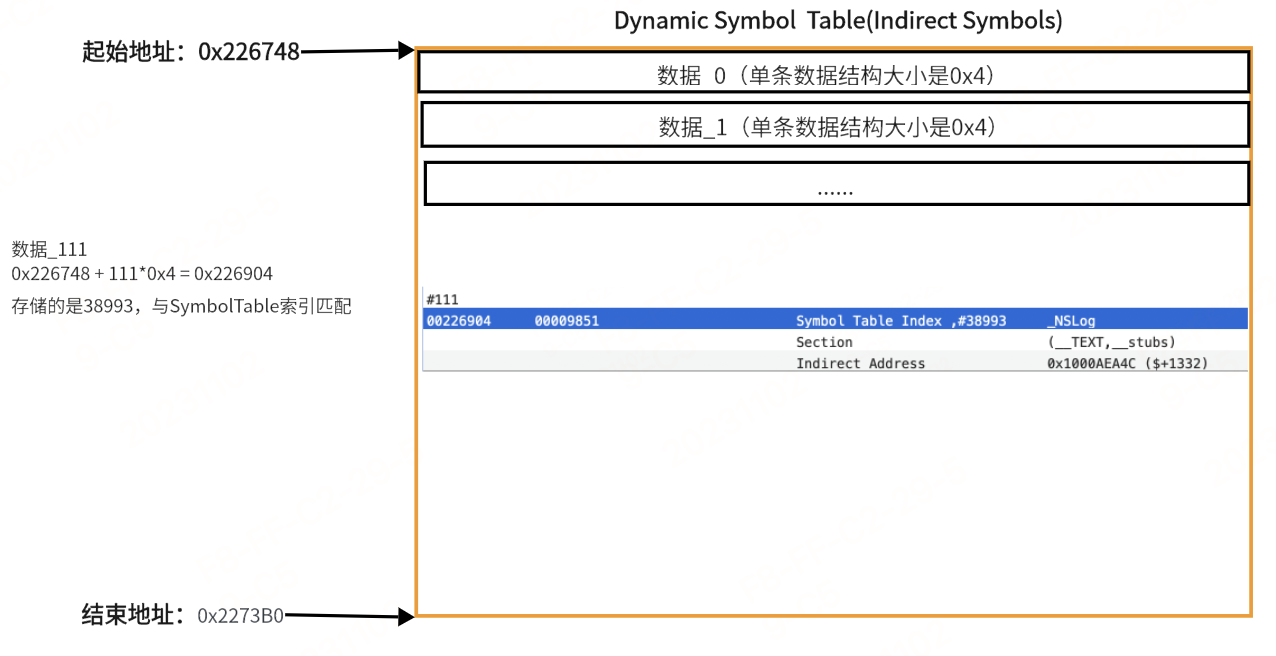Click the 数据_111 label on the left

[x=49, y=249]
